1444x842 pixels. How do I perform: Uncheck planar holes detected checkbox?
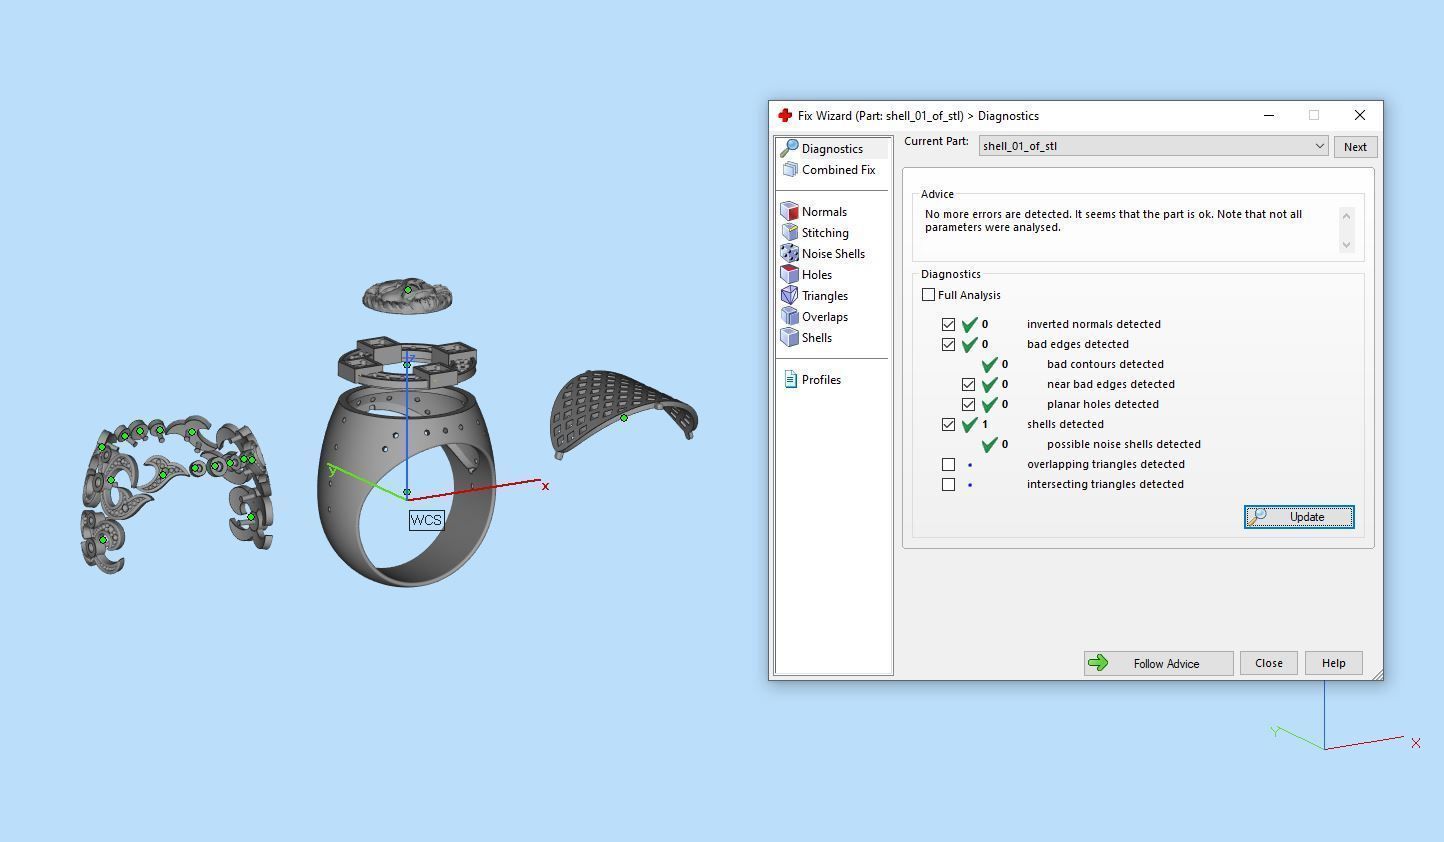point(968,405)
